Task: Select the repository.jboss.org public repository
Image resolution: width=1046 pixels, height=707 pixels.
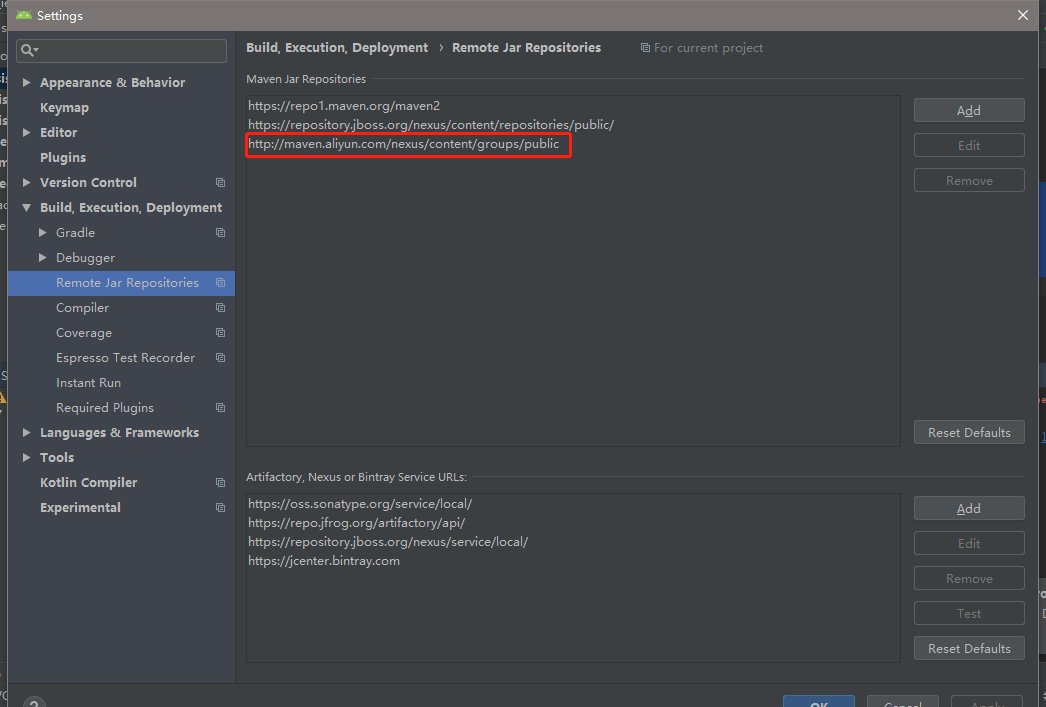Action: (431, 125)
